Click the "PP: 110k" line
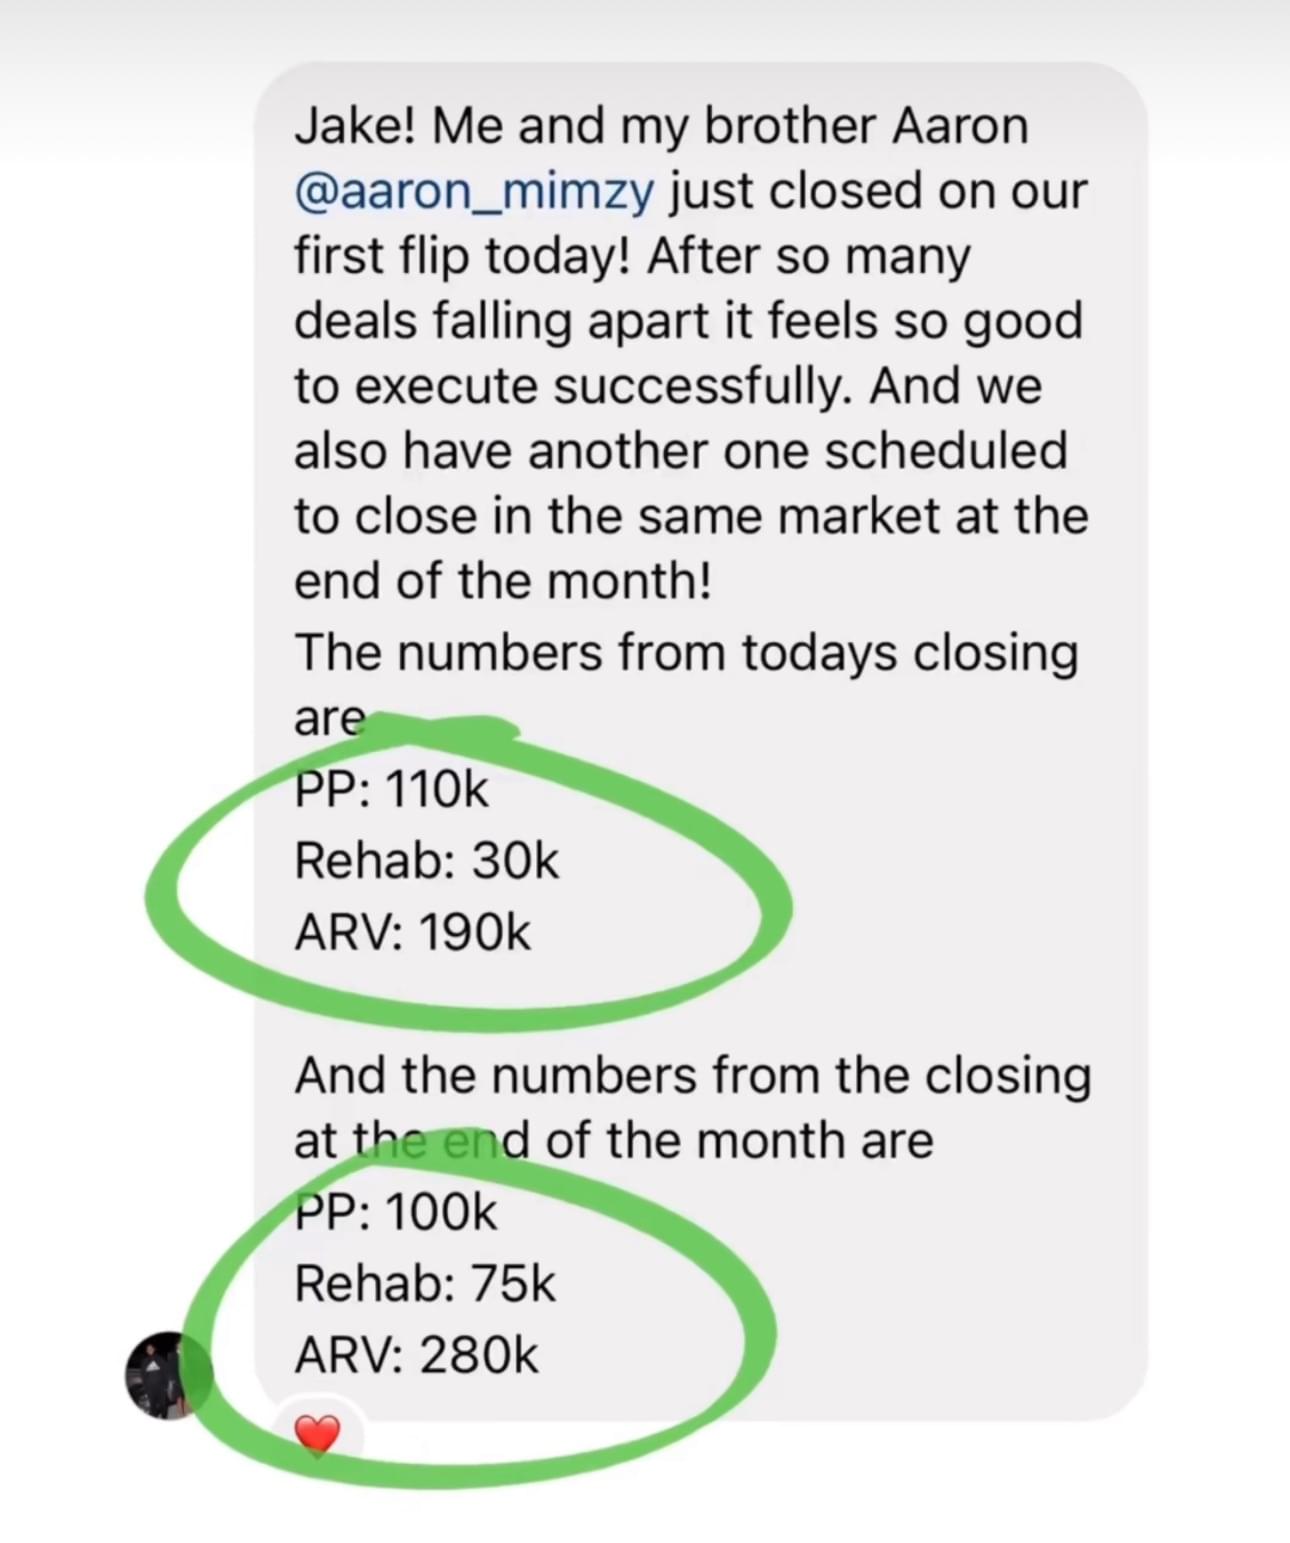The width and height of the screenshot is (1290, 1543). pyautogui.click(x=391, y=790)
